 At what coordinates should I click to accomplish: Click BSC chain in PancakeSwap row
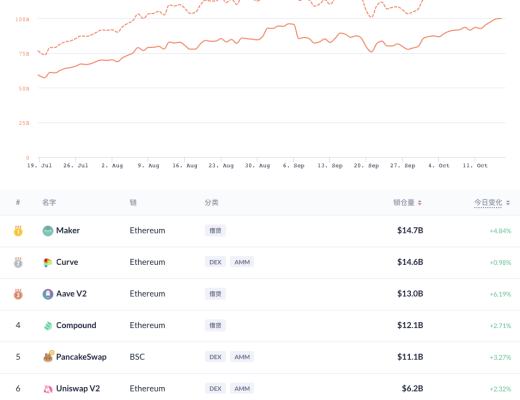tap(137, 357)
